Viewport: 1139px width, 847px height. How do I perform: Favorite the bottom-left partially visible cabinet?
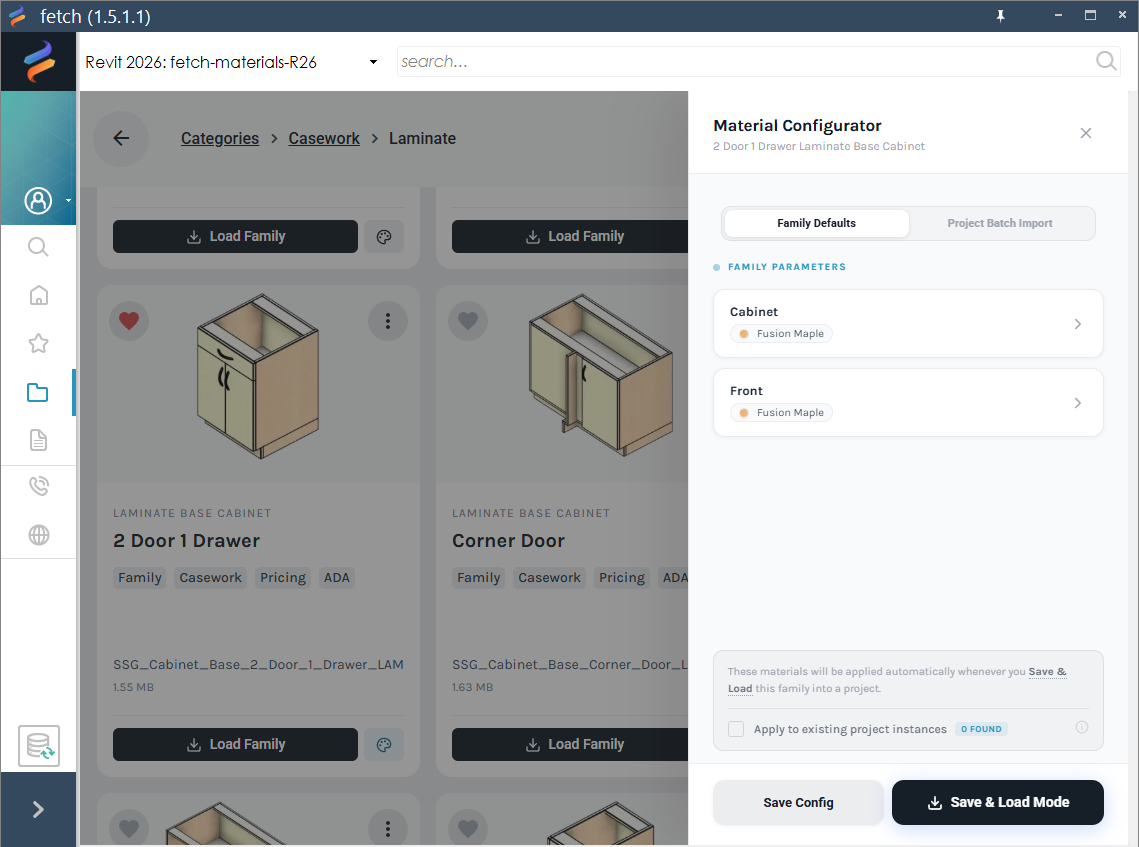pos(129,827)
